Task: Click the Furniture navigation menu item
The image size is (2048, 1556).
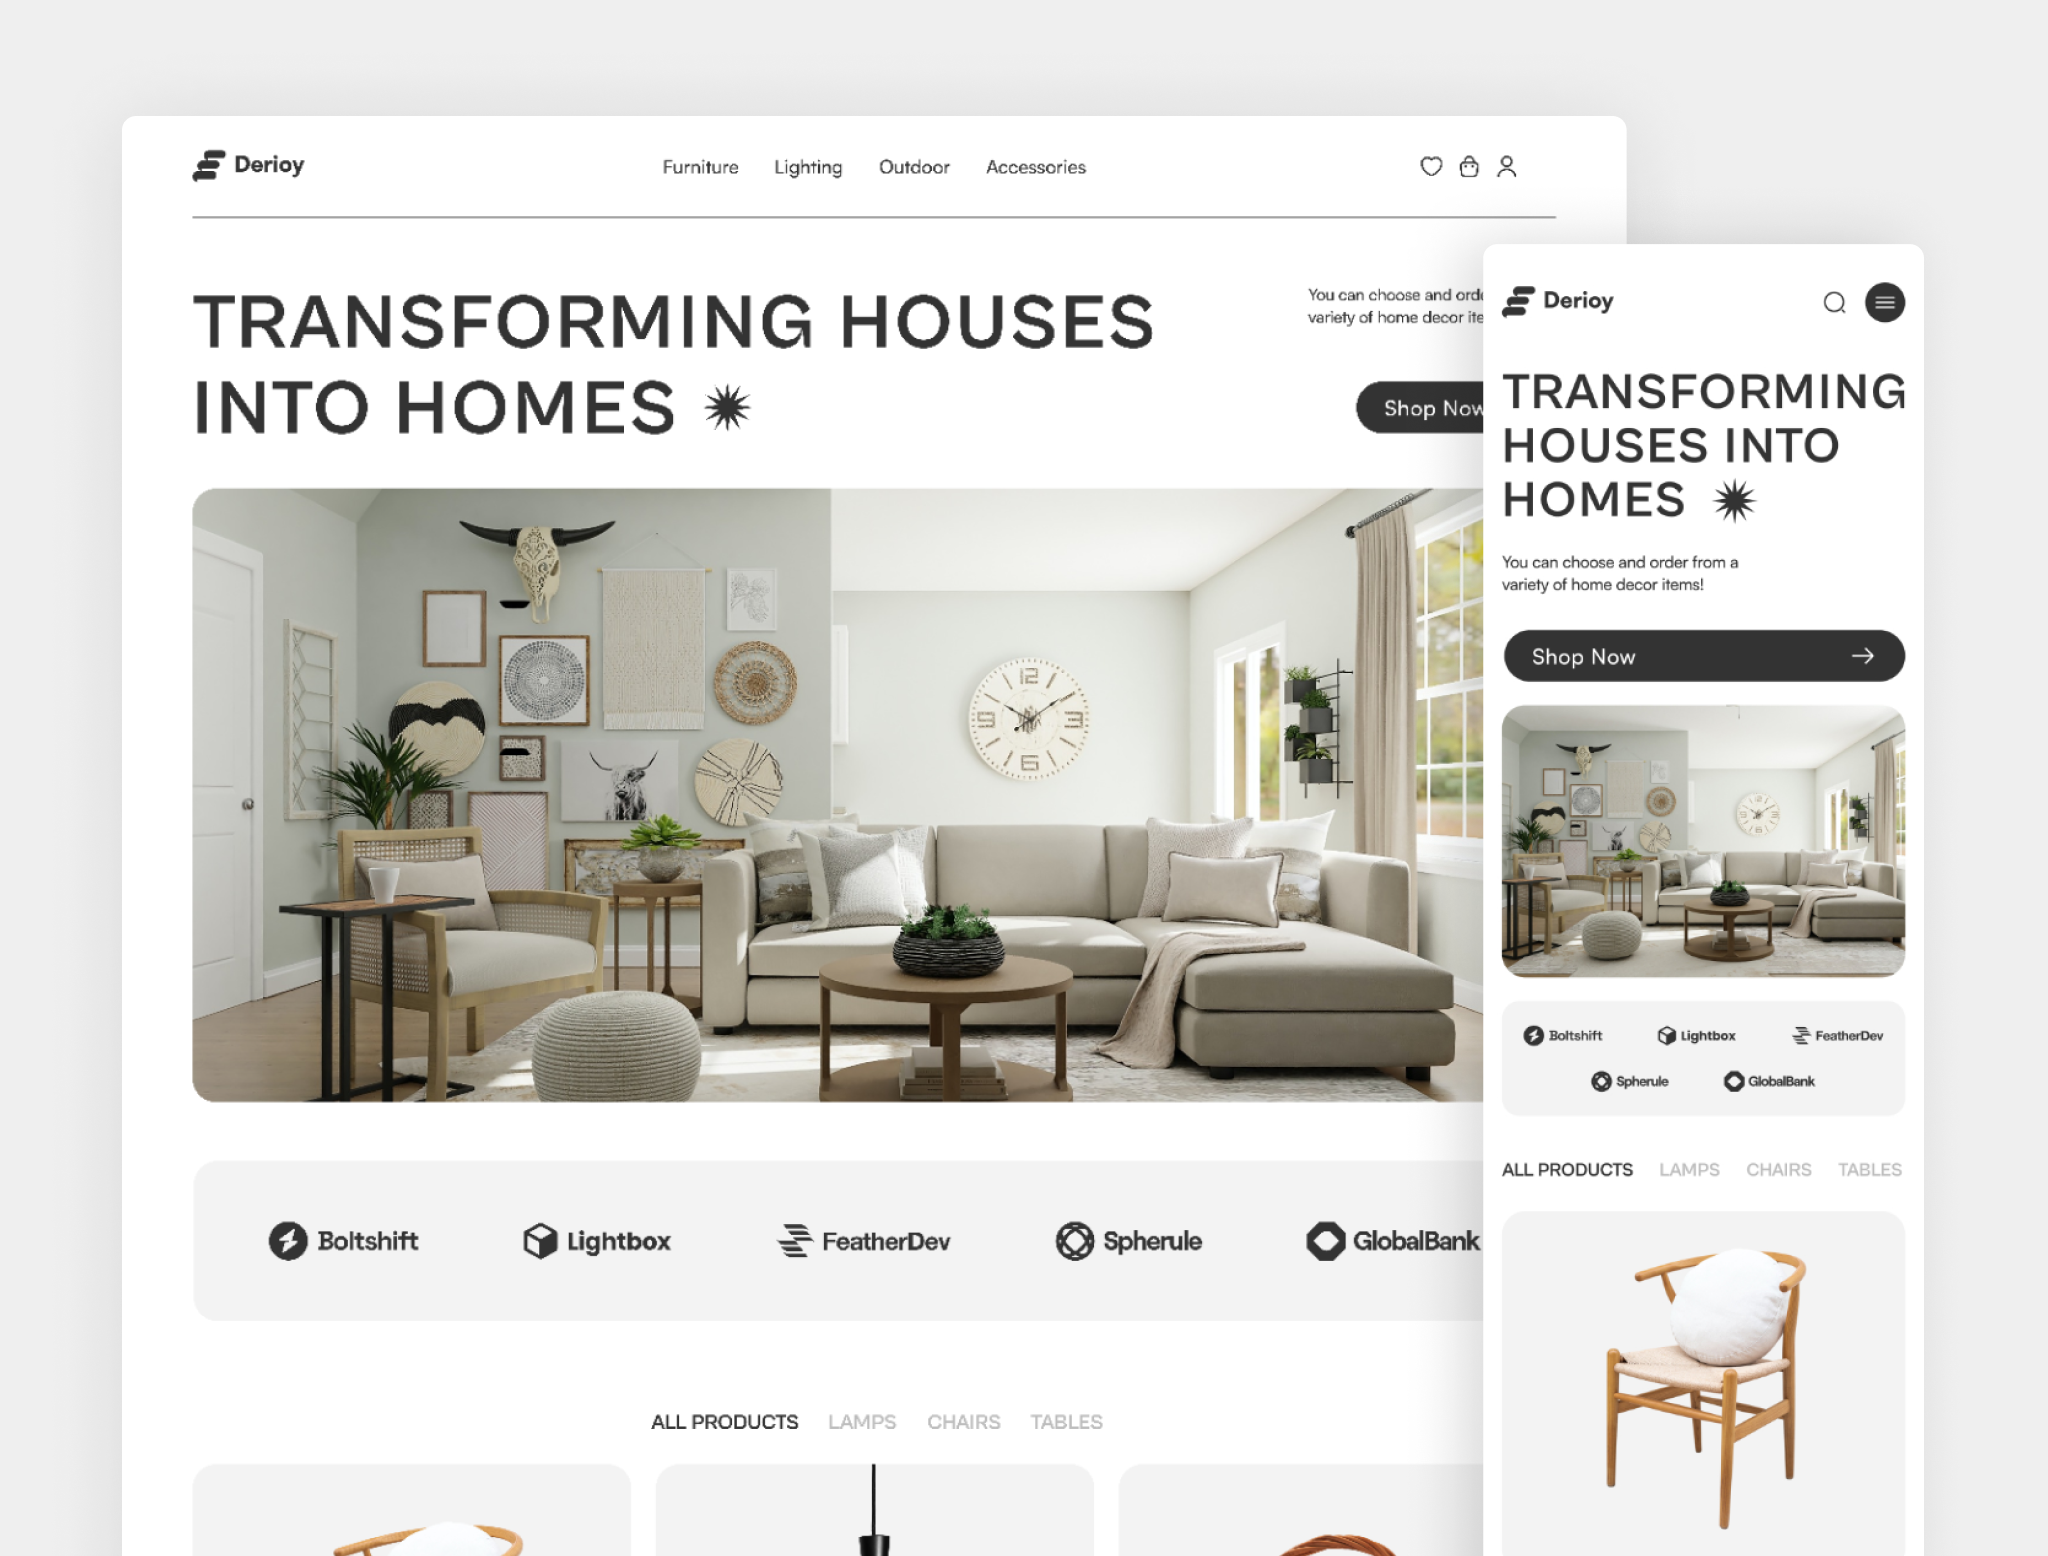Action: pos(698,165)
